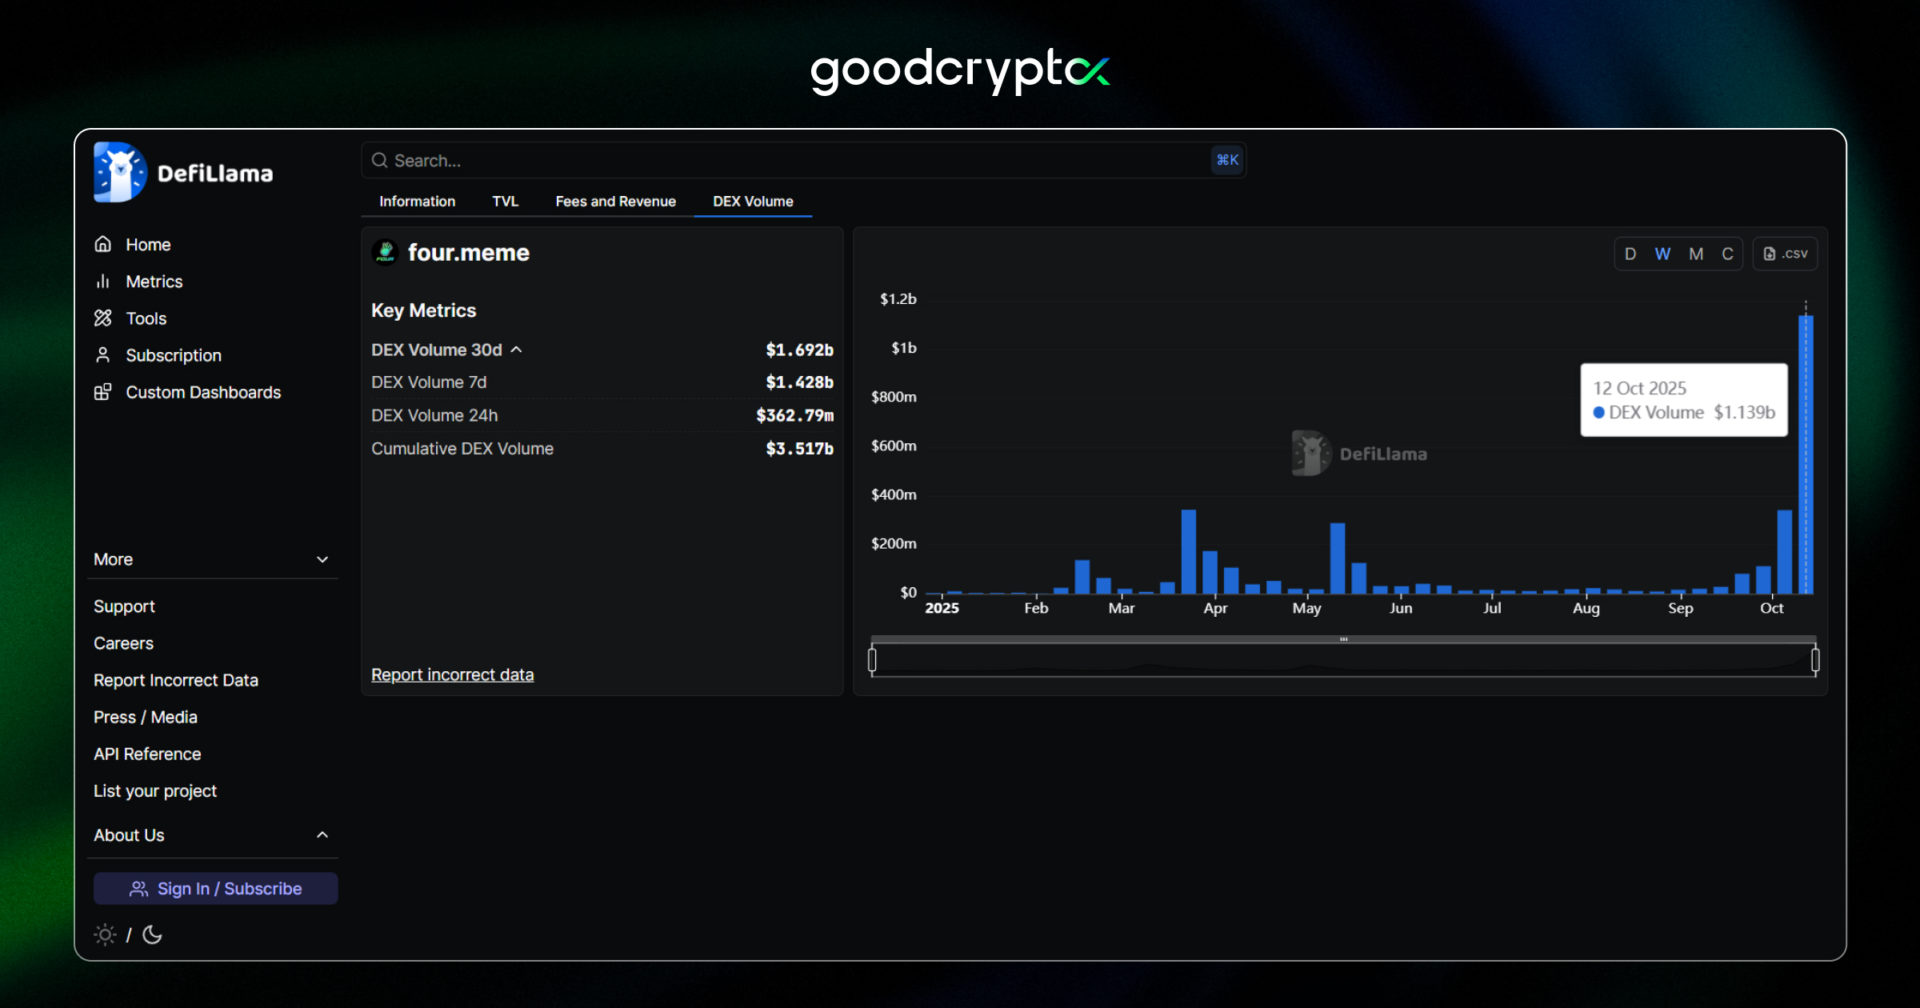Select the monthly M chart interval
Viewport: 1920px width, 1008px height.
(1694, 253)
